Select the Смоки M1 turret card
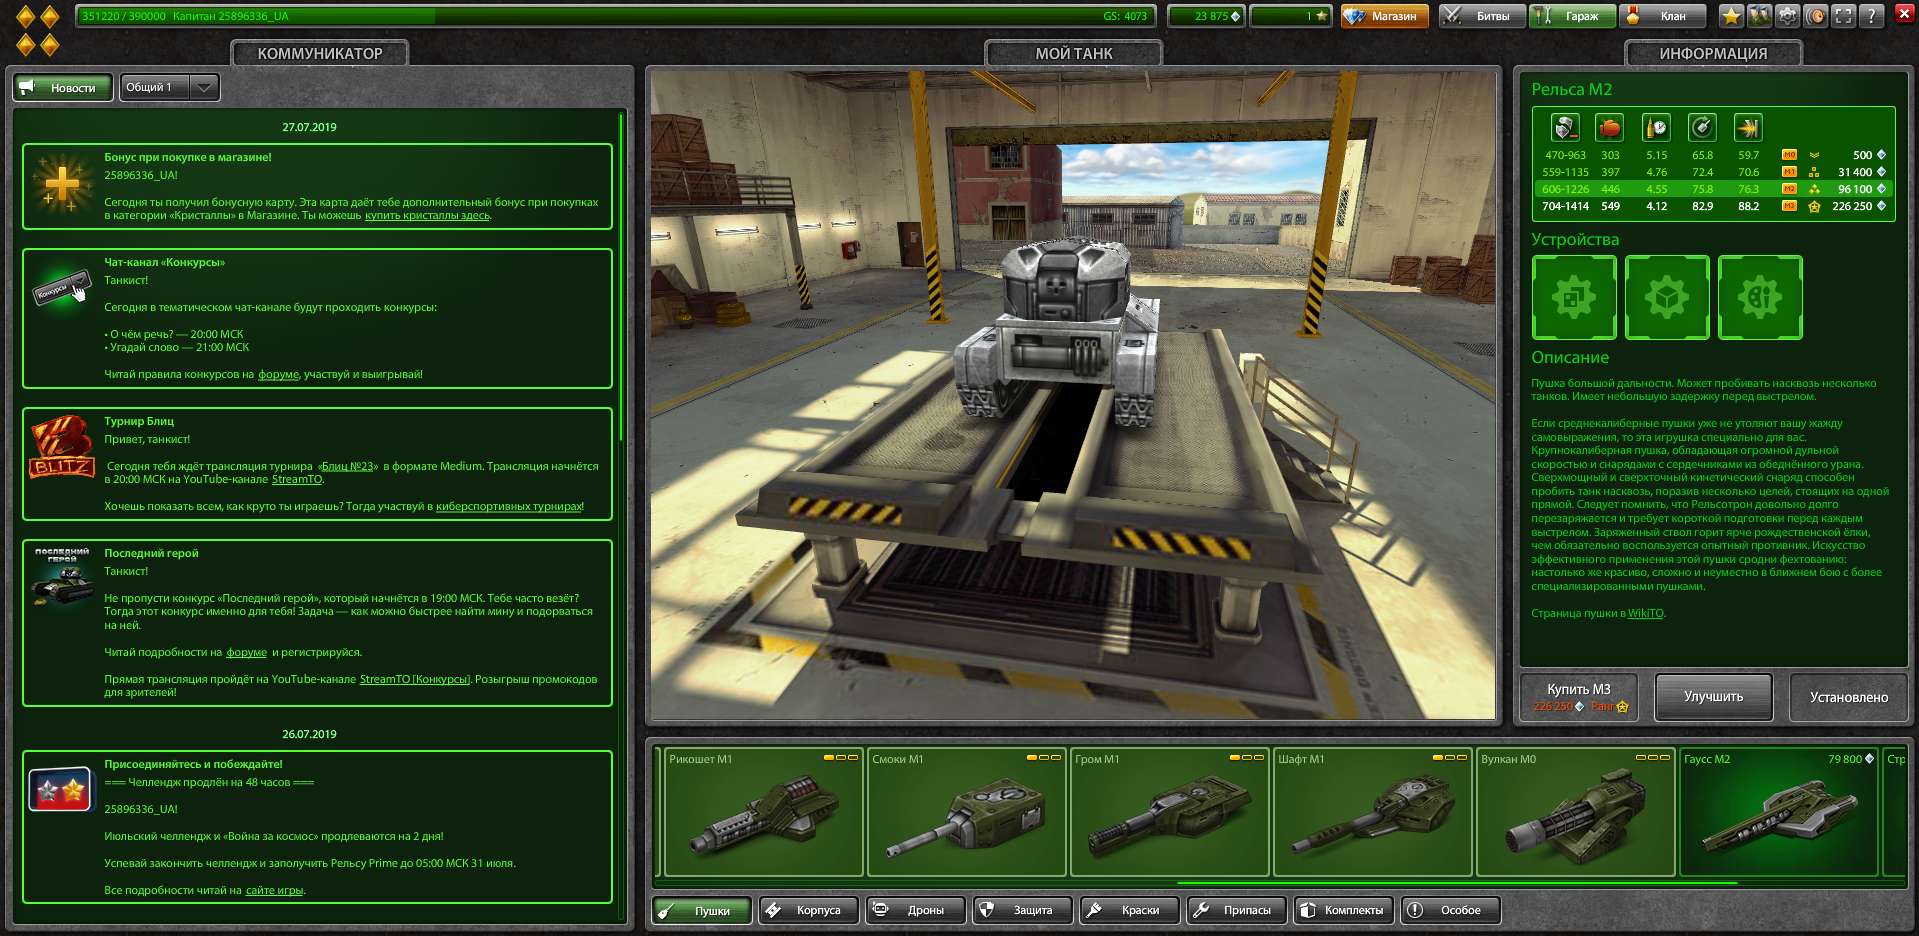 coord(966,812)
